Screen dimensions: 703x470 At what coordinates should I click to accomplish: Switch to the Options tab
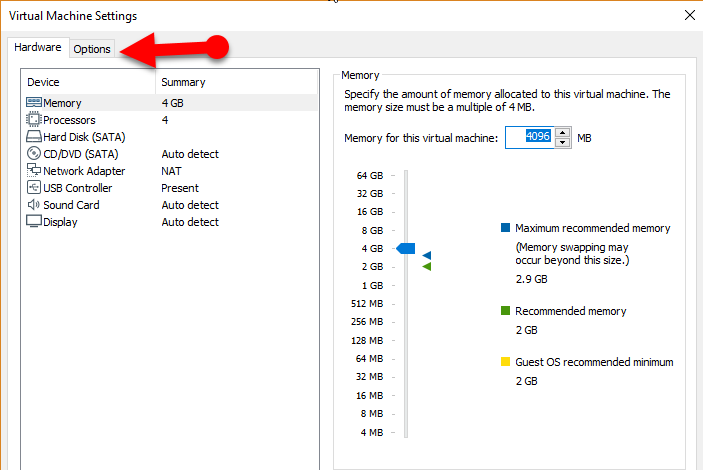pyautogui.click(x=92, y=49)
